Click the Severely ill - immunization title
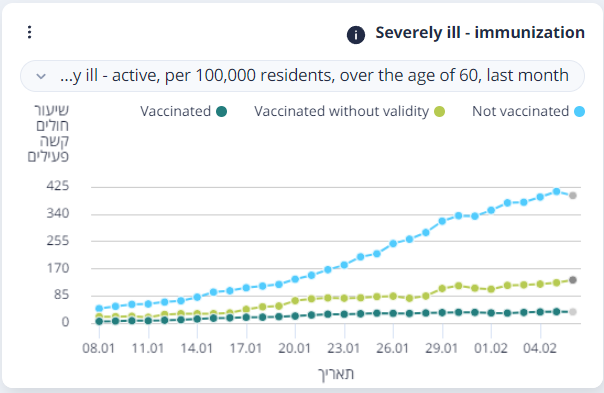 [x=480, y=33]
